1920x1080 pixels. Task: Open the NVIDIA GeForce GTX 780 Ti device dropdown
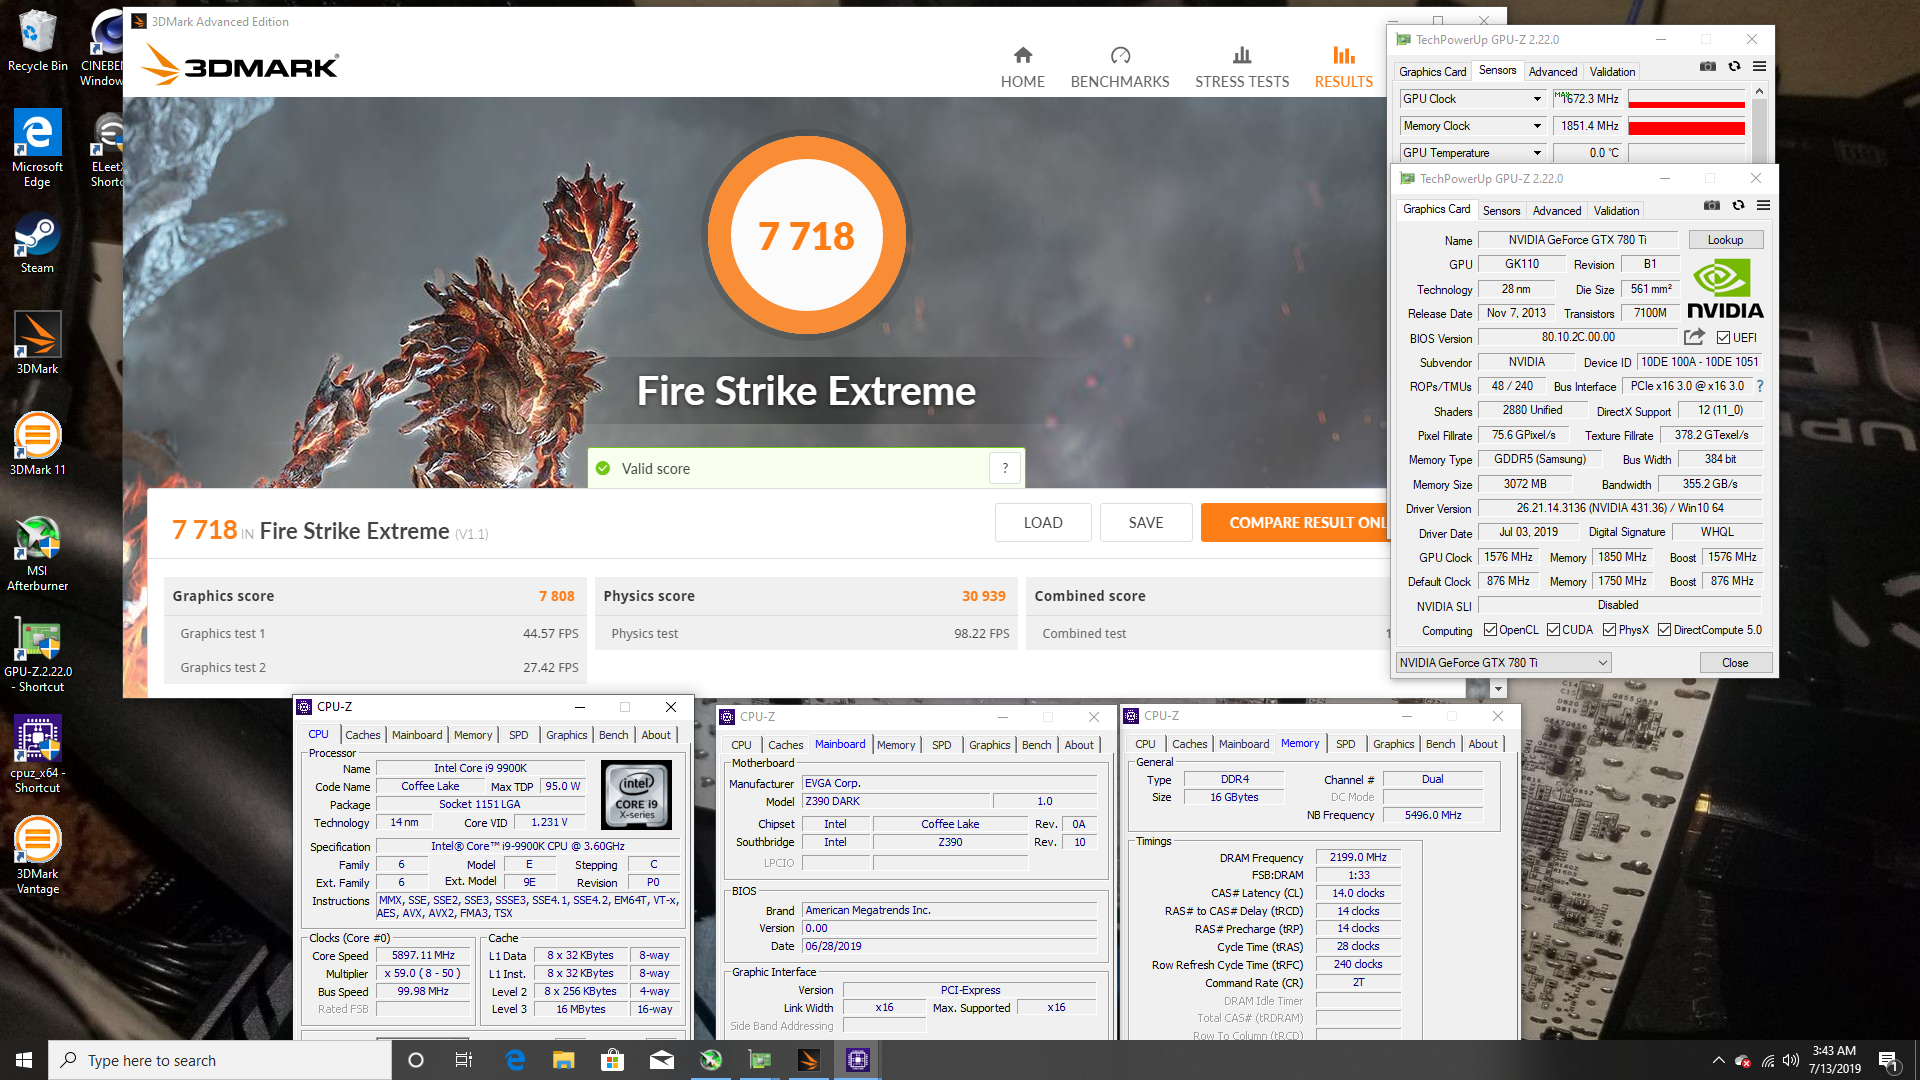(x=1503, y=663)
